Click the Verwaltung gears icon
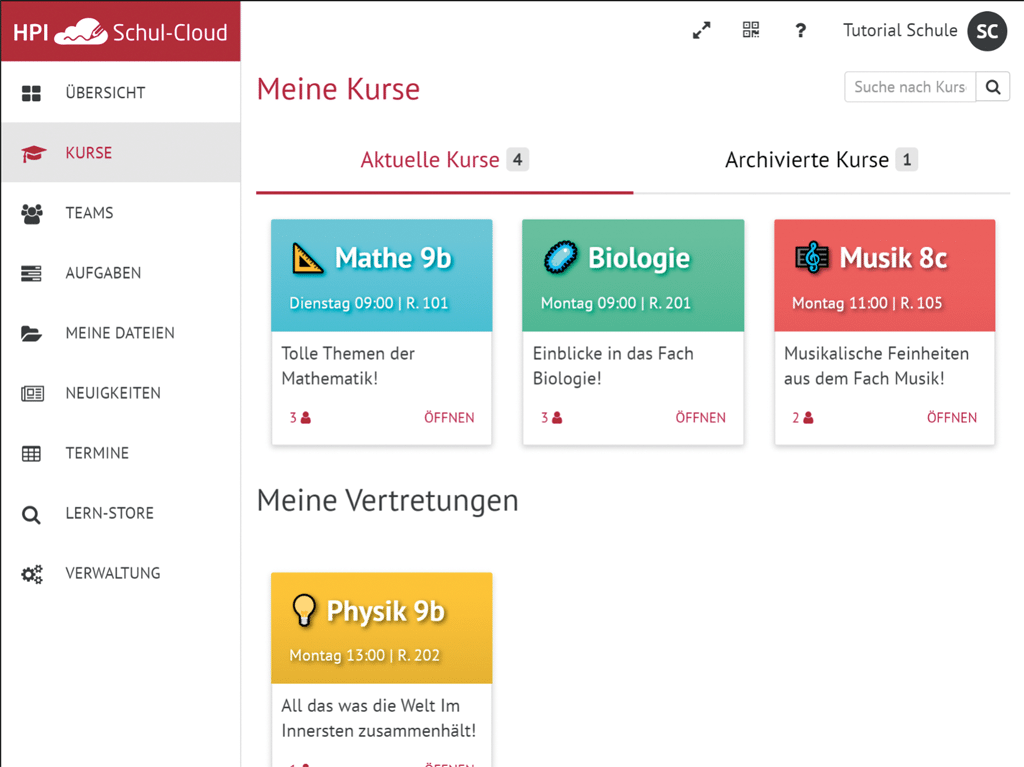Viewport: 1024px width, 767px height. click(33, 572)
